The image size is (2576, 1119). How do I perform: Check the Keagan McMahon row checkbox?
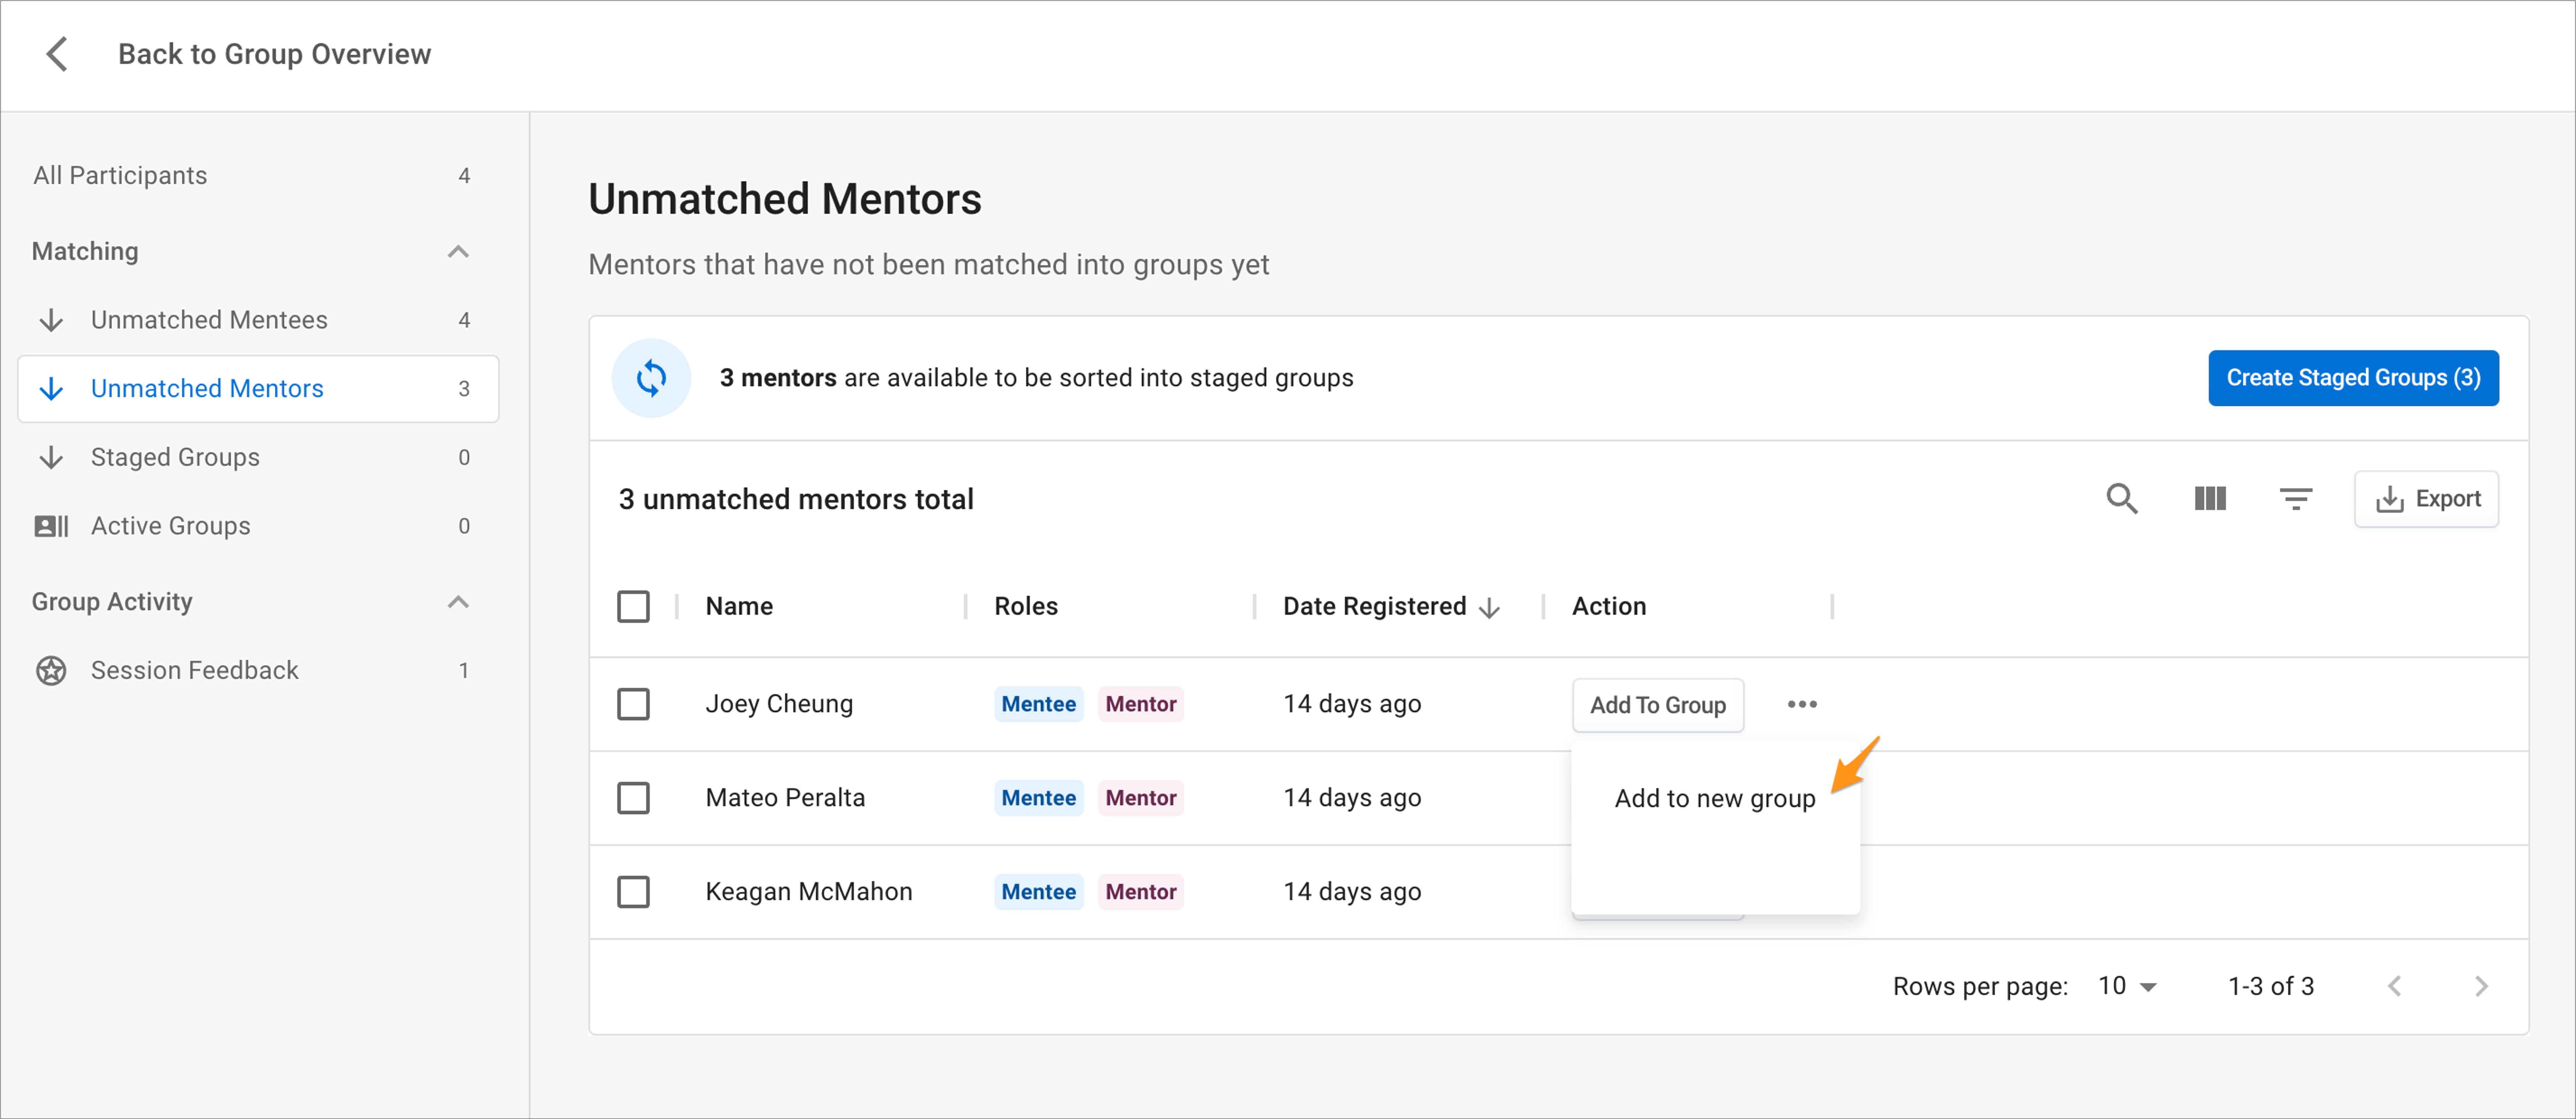pos(633,892)
